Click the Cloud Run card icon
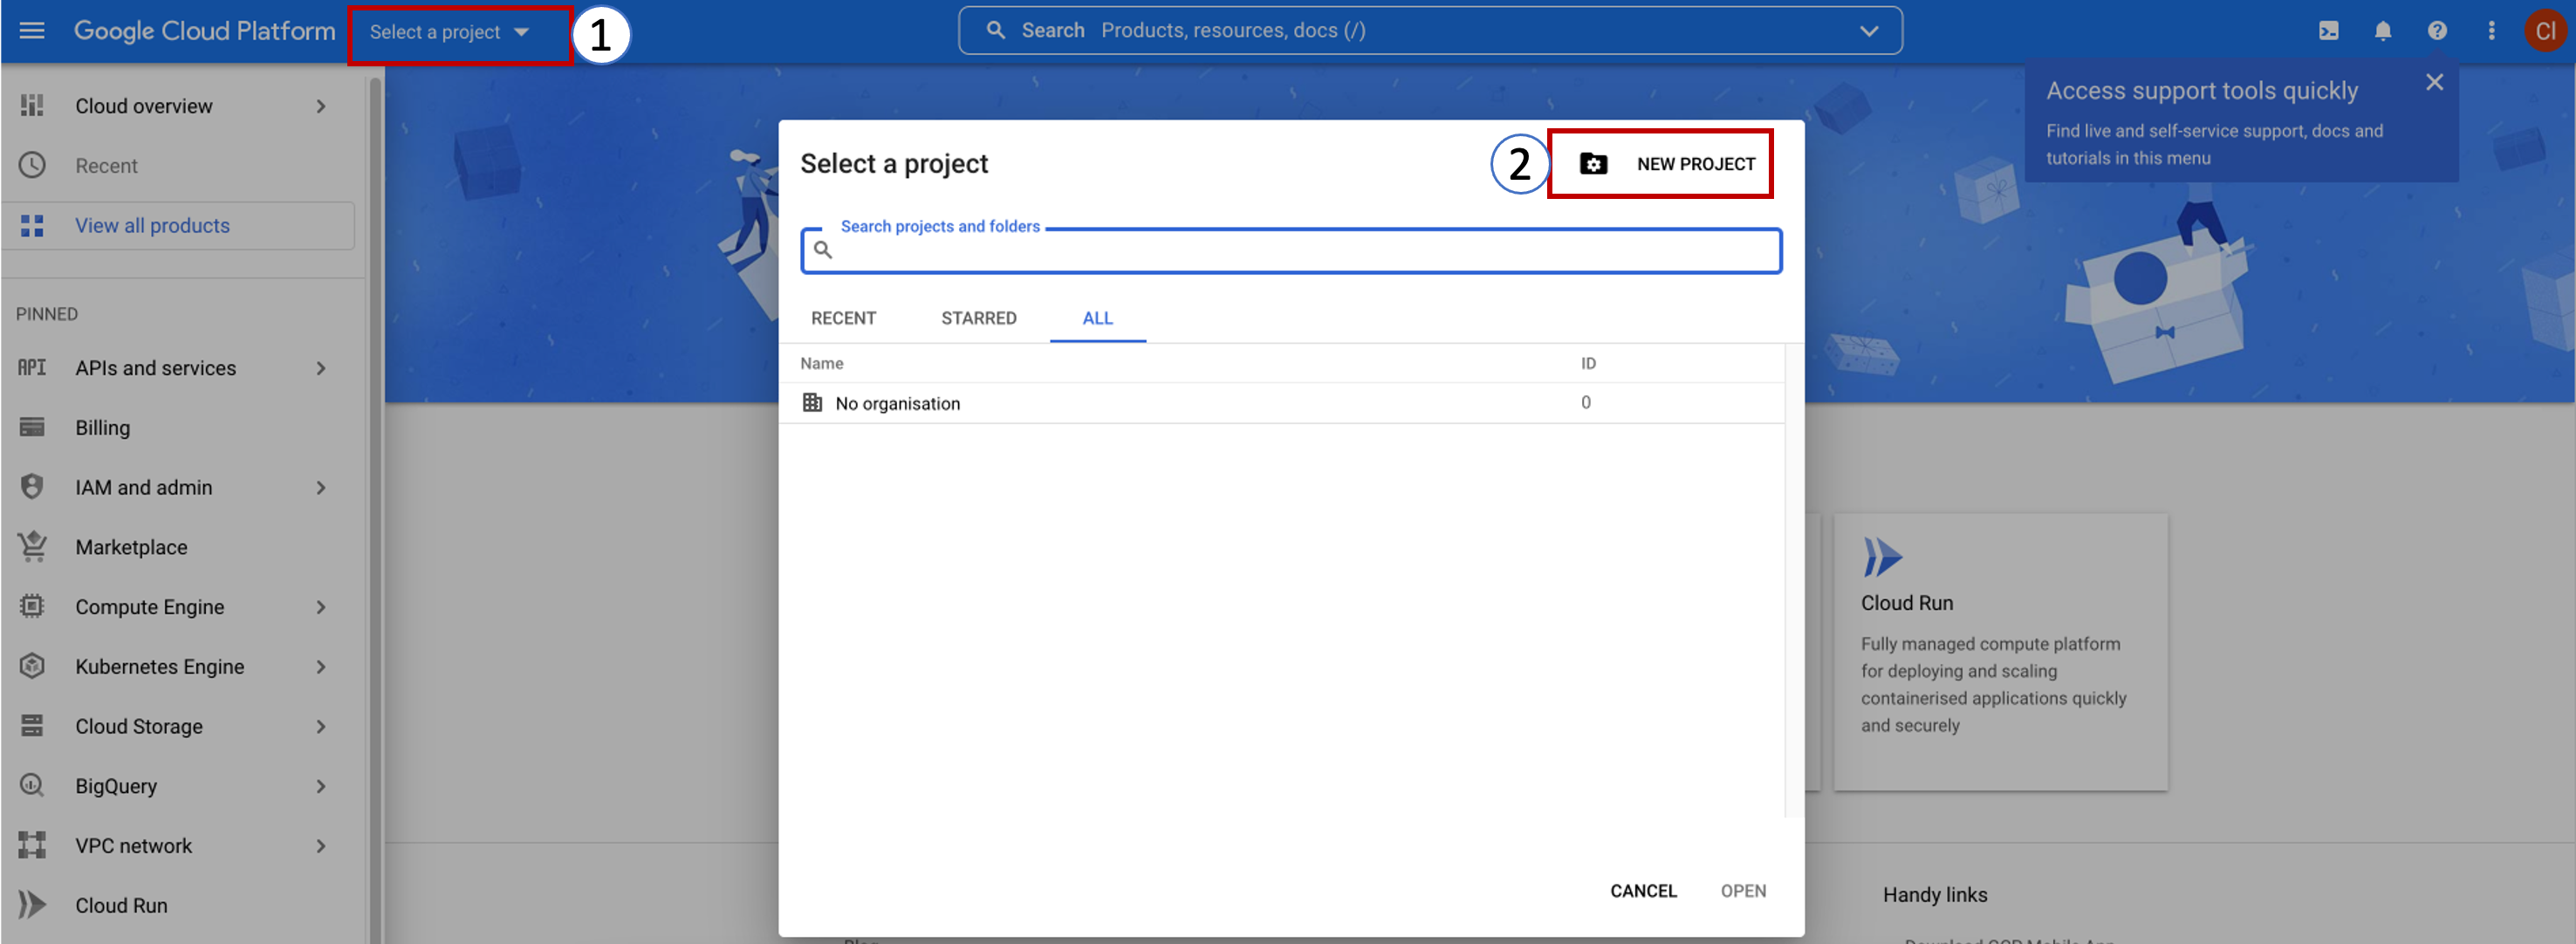This screenshot has height=944, width=2576. (x=1882, y=558)
